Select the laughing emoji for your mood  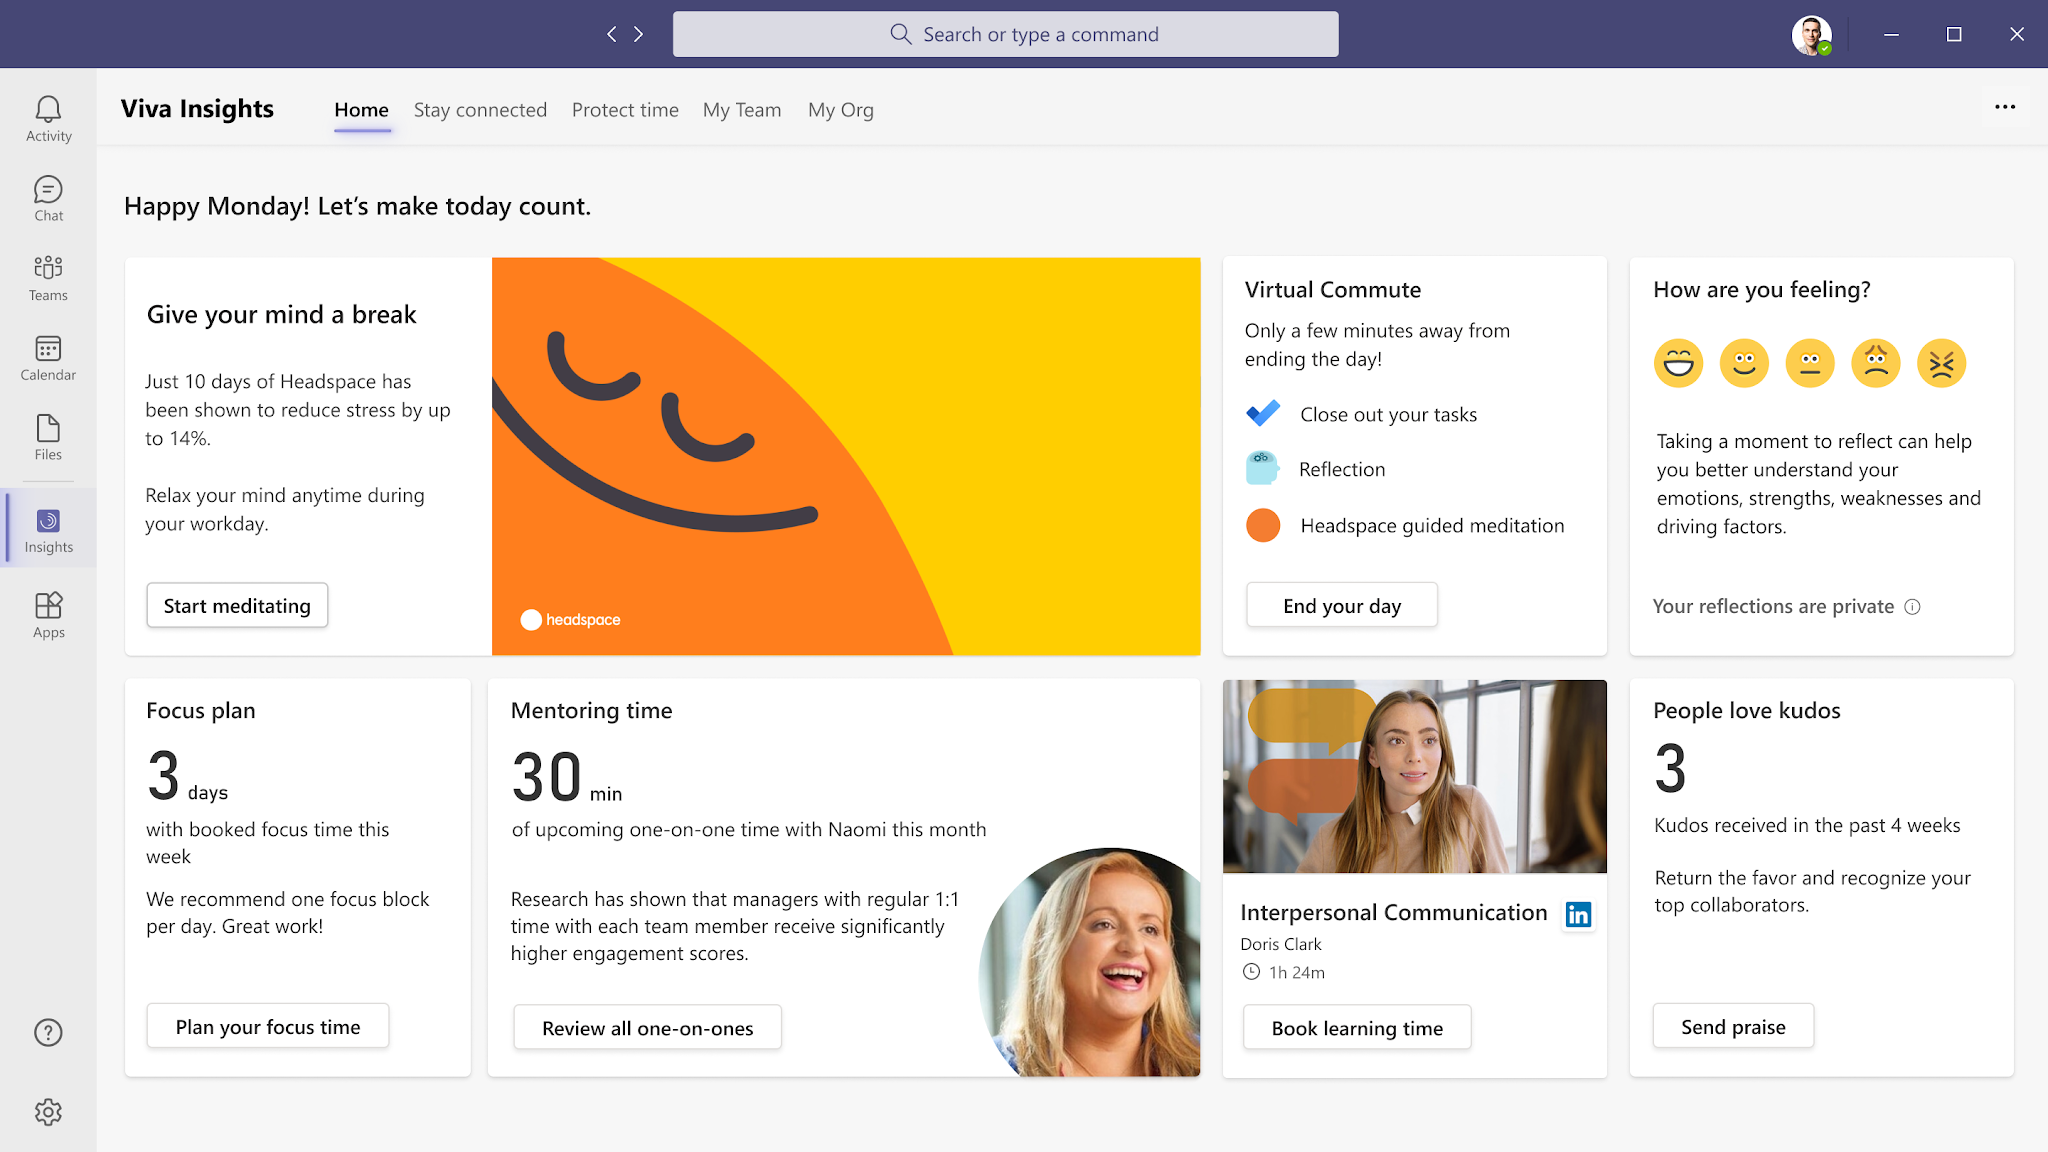(1679, 363)
